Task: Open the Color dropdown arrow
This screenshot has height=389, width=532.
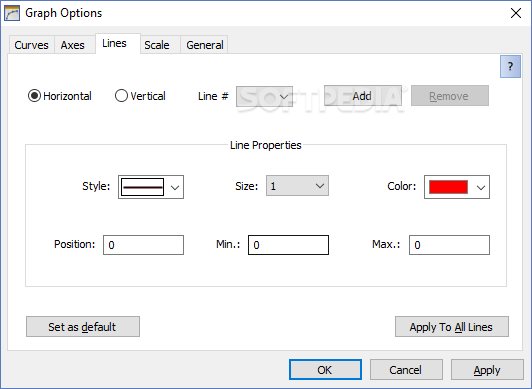Action: click(x=480, y=187)
